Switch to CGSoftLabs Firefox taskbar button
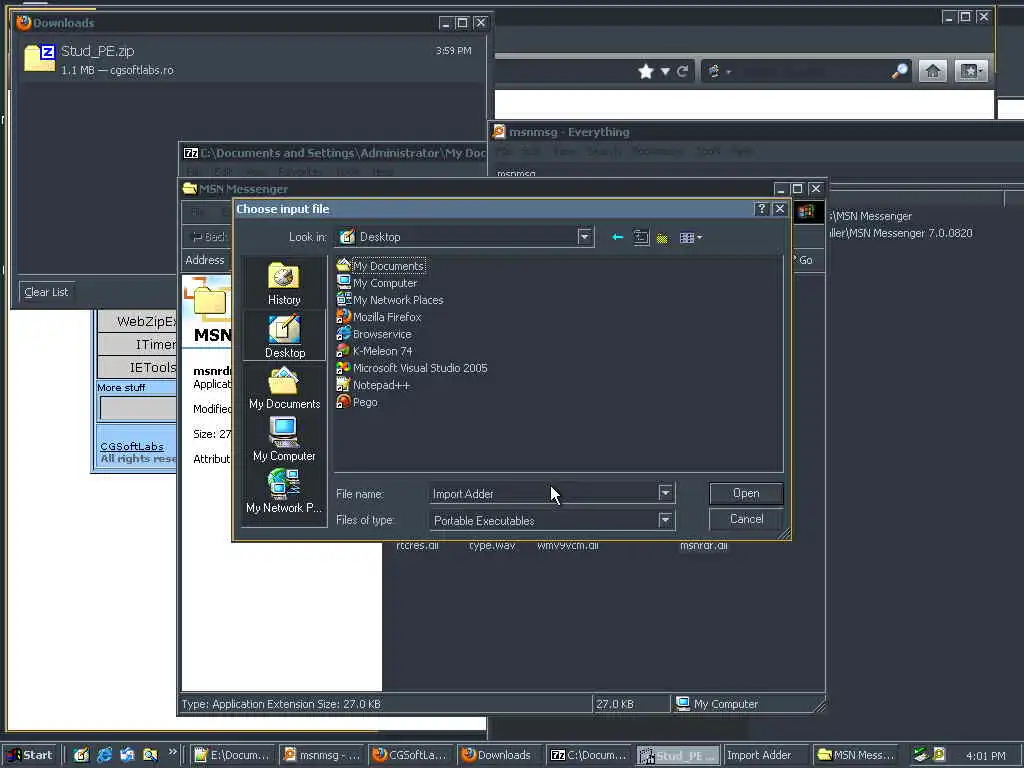 (x=411, y=755)
